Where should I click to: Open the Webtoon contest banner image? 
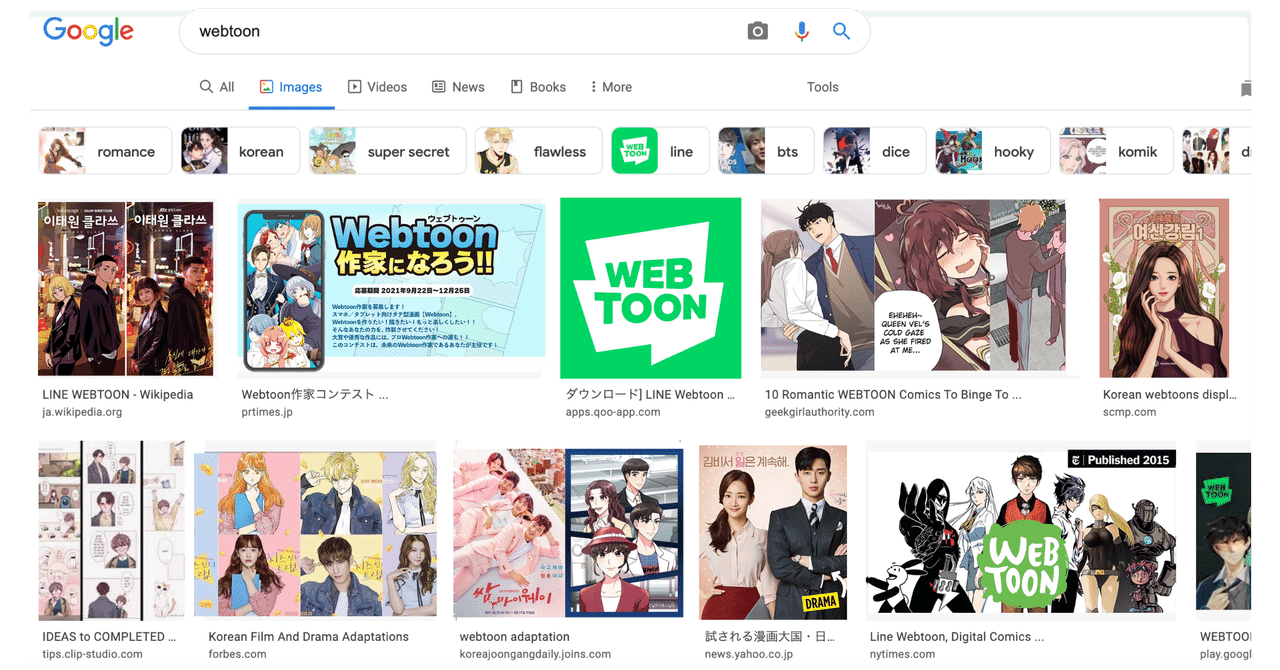(x=391, y=288)
